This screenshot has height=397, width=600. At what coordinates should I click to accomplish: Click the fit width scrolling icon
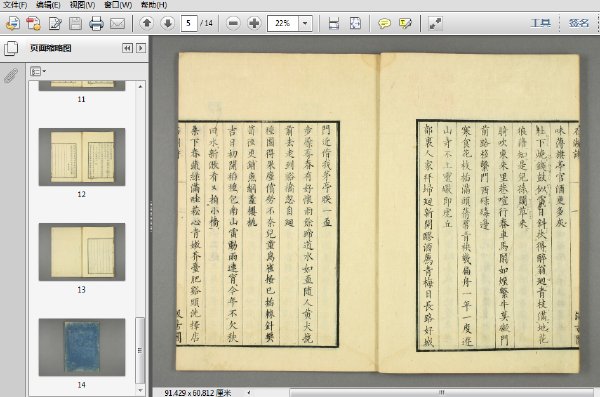[334, 23]
